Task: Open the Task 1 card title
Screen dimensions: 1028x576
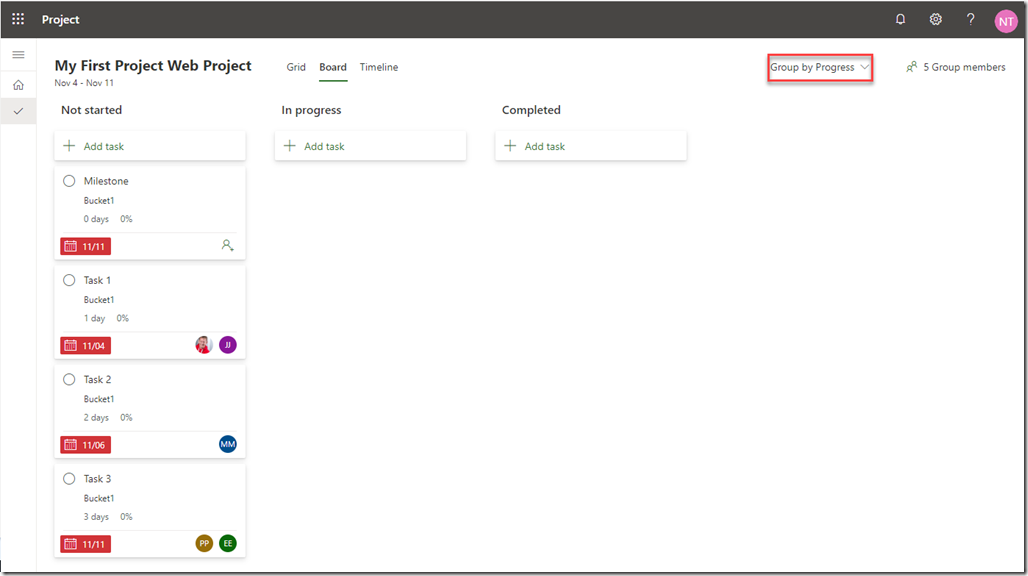Action: click(x=97, y=280)
